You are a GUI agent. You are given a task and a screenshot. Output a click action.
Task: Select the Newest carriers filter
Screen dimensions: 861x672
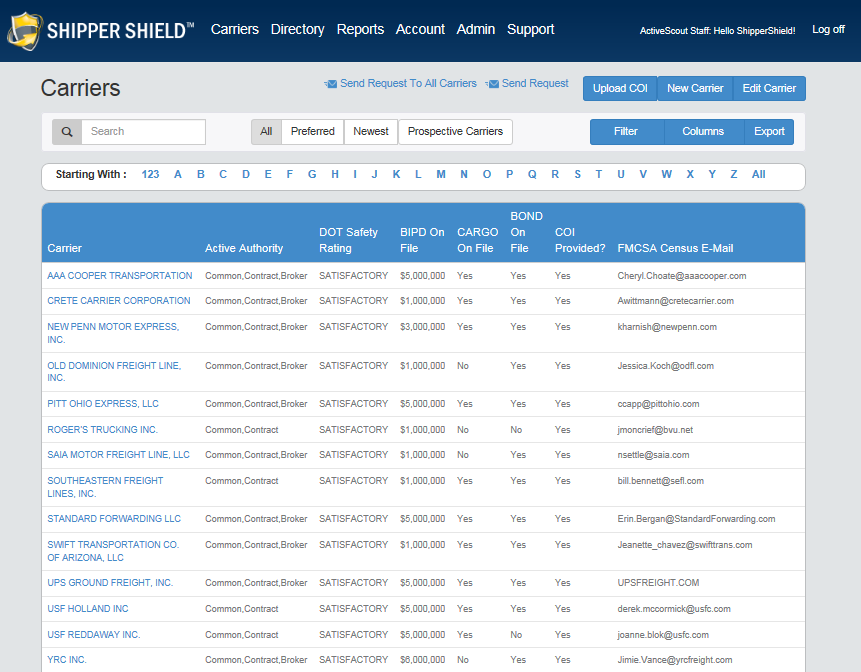pyautogui.click(x=371, y=132)
